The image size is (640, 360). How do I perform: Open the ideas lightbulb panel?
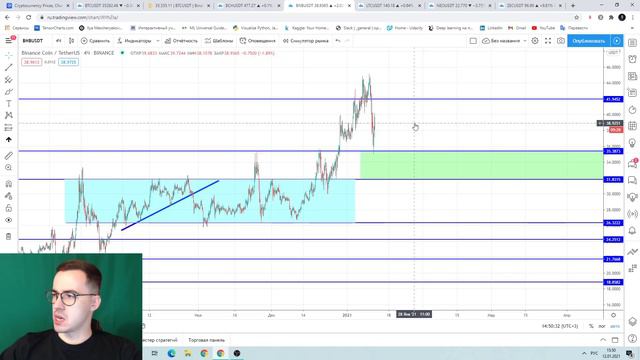[632, 143]
